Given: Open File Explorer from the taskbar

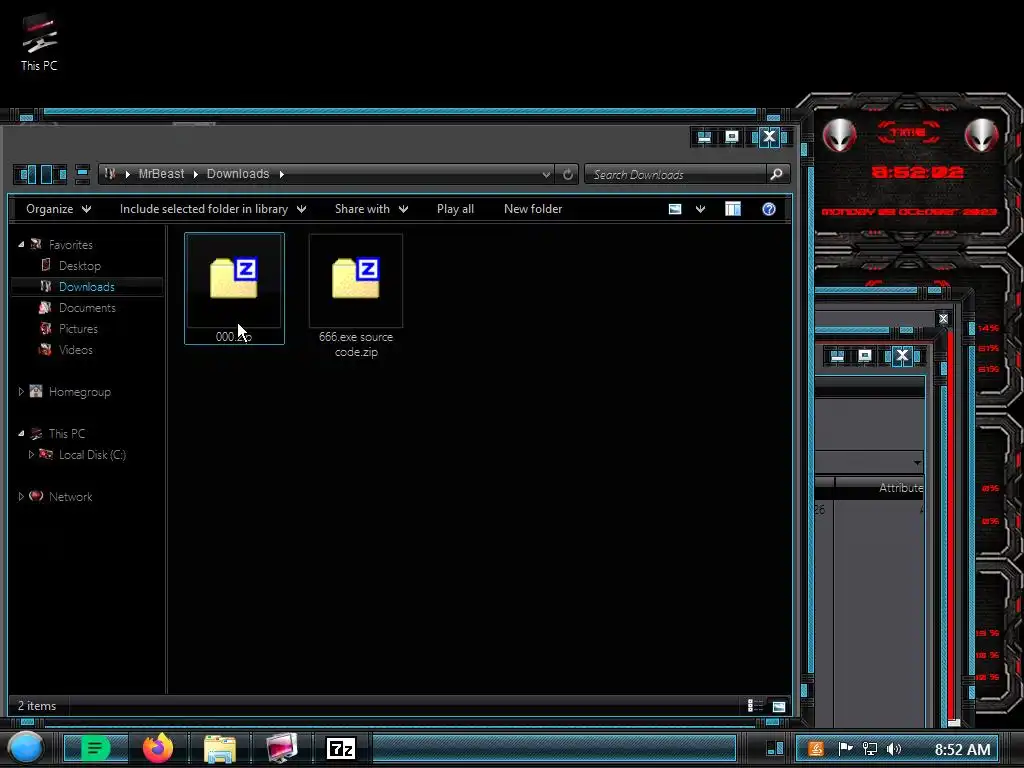Looking at the screenshot, I should click(220, 748).
